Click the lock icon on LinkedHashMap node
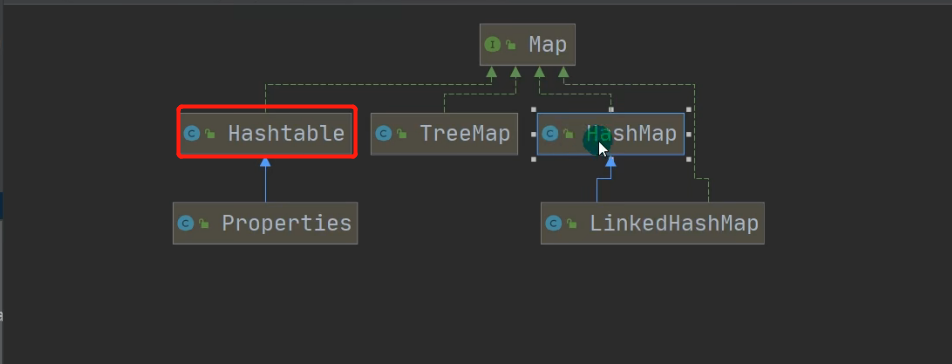 pos(572,223)
